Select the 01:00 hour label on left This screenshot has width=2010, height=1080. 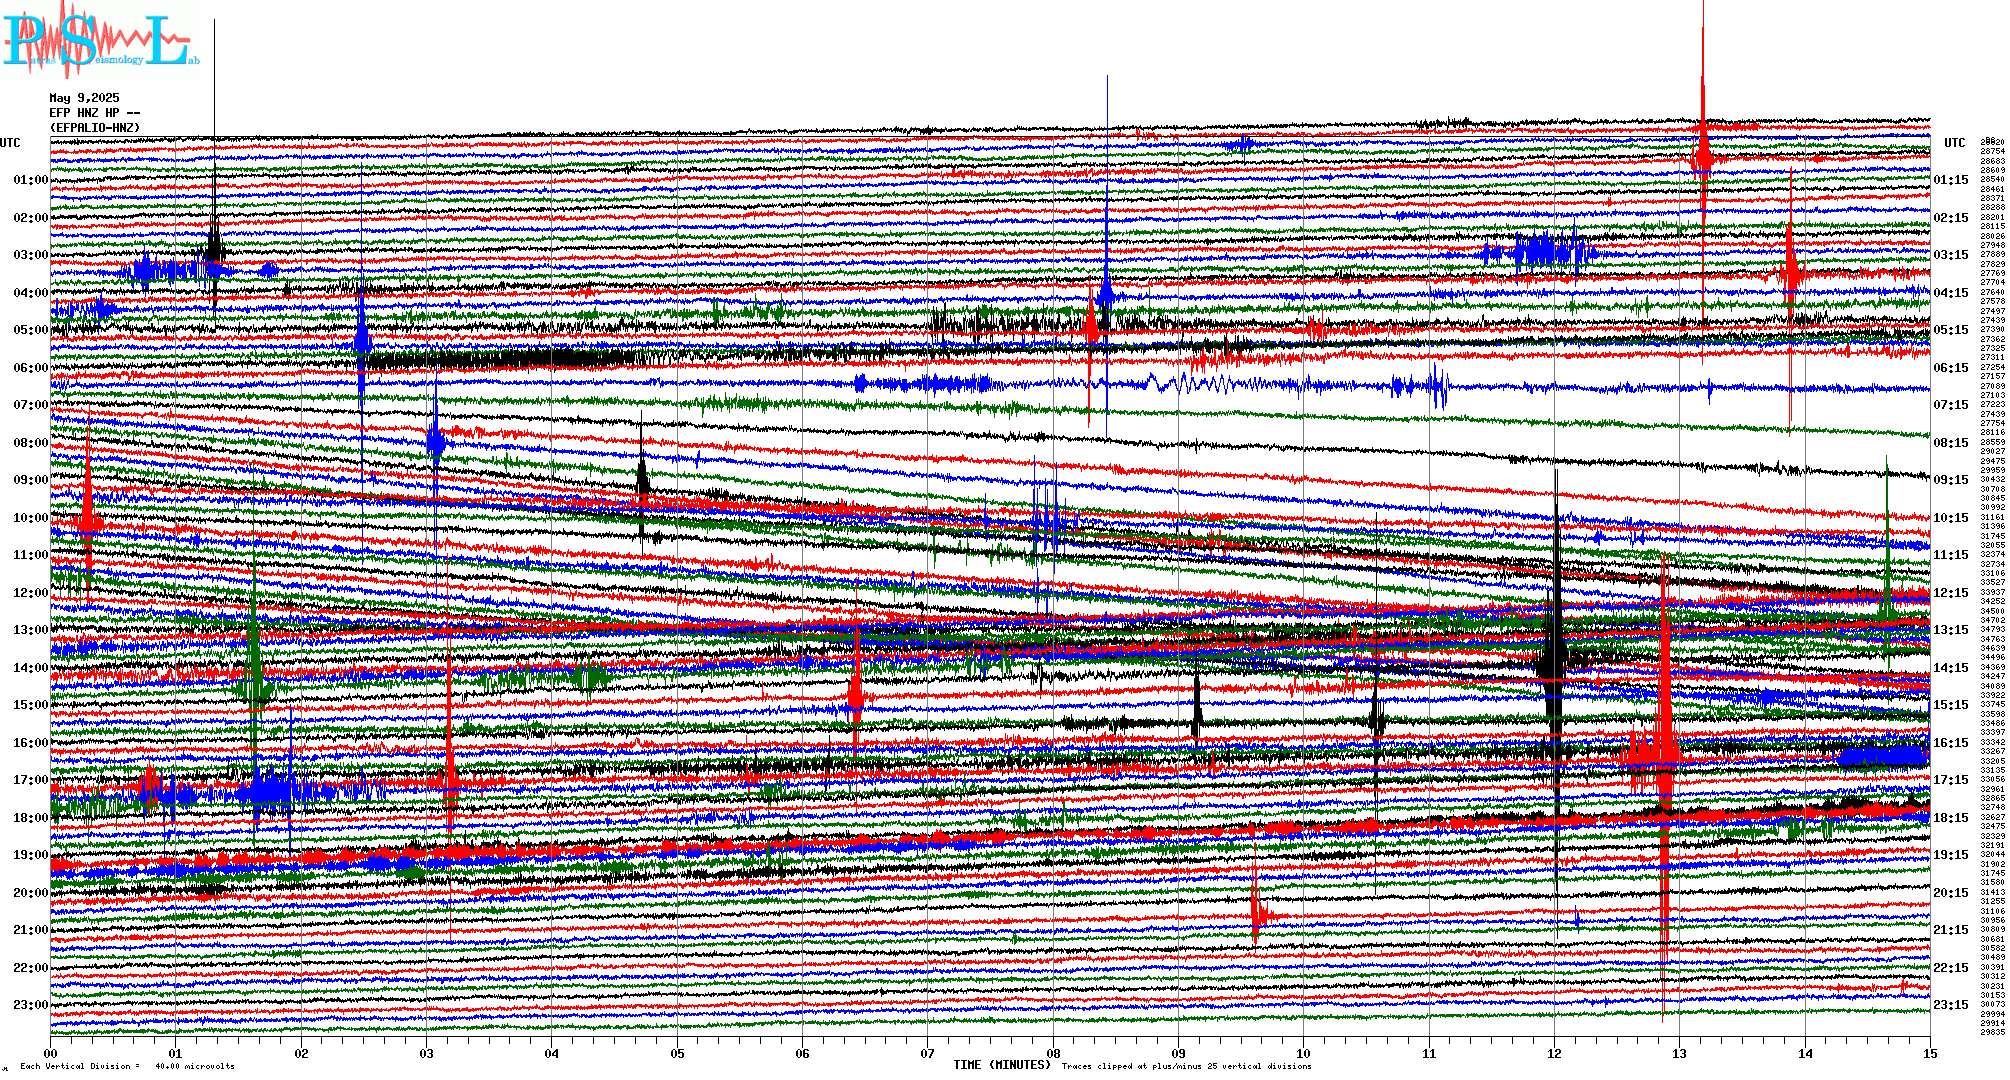tap(30, 180)
